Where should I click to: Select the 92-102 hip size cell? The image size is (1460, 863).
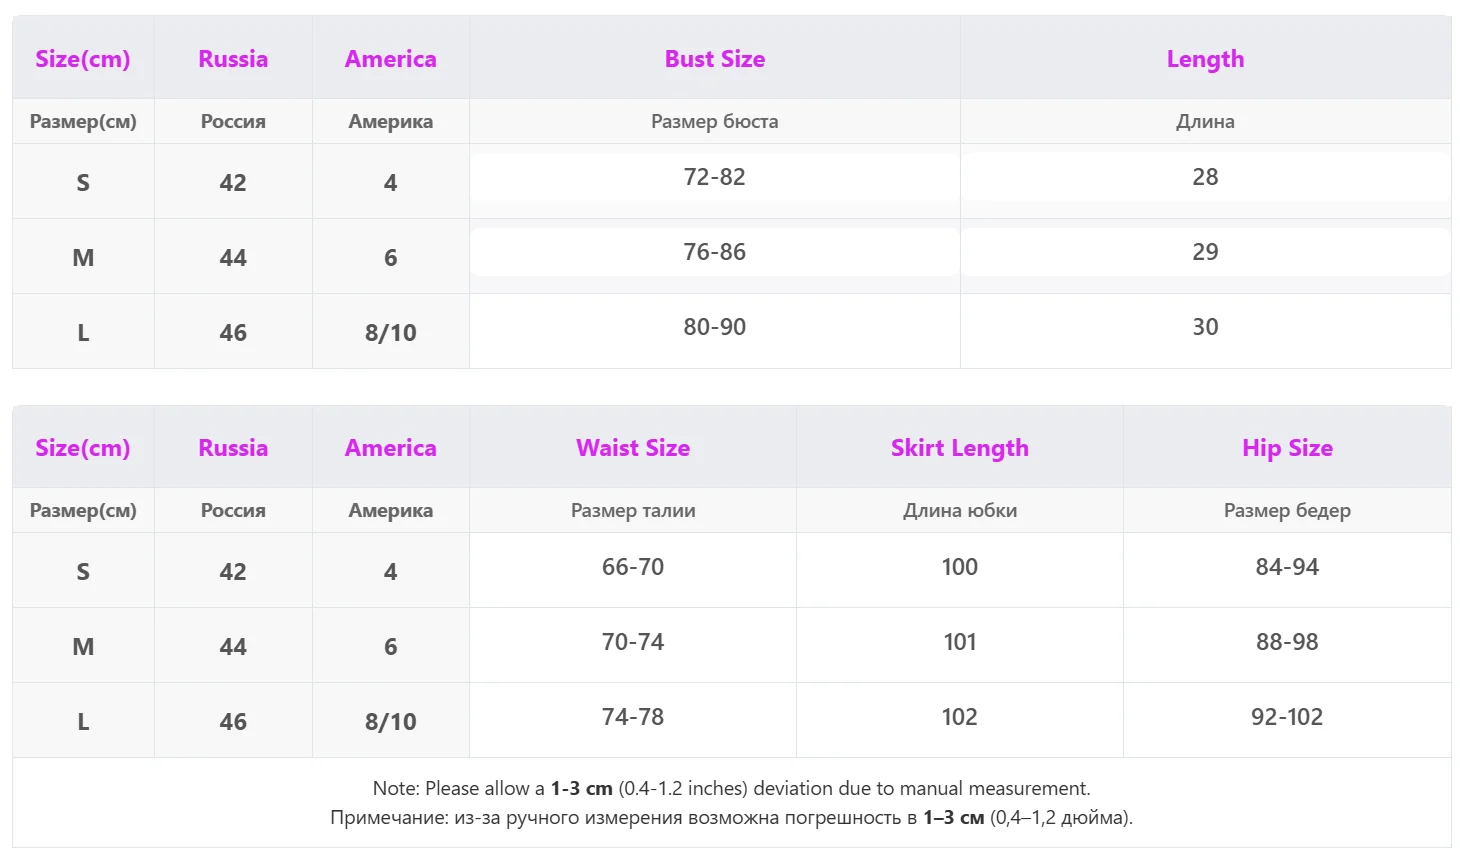[x=1287, y=717]
